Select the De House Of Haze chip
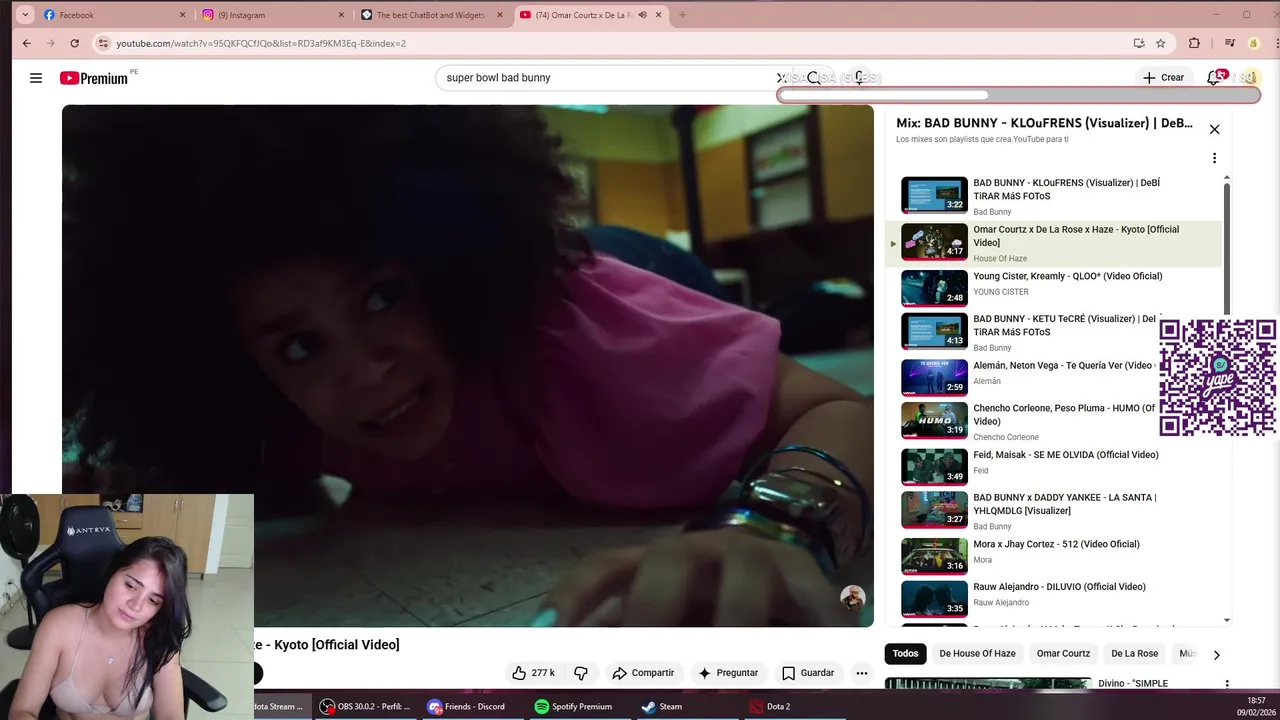 [977, 654]
